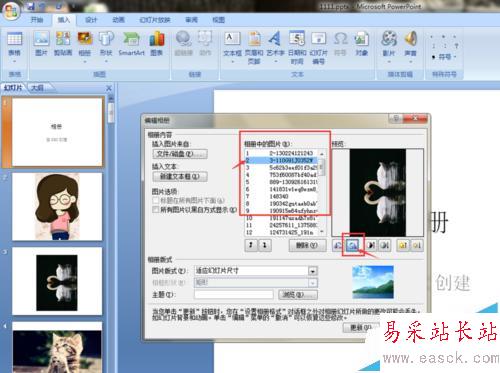Click the Omega 符号 symbol icon
The width and height of the screenshot is (500, 373).
(x=340, y=43)
